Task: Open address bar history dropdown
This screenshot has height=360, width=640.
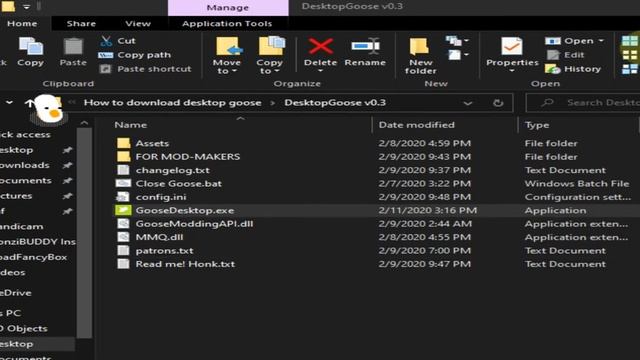Action: pyautogui.click(x=468, y=103)
